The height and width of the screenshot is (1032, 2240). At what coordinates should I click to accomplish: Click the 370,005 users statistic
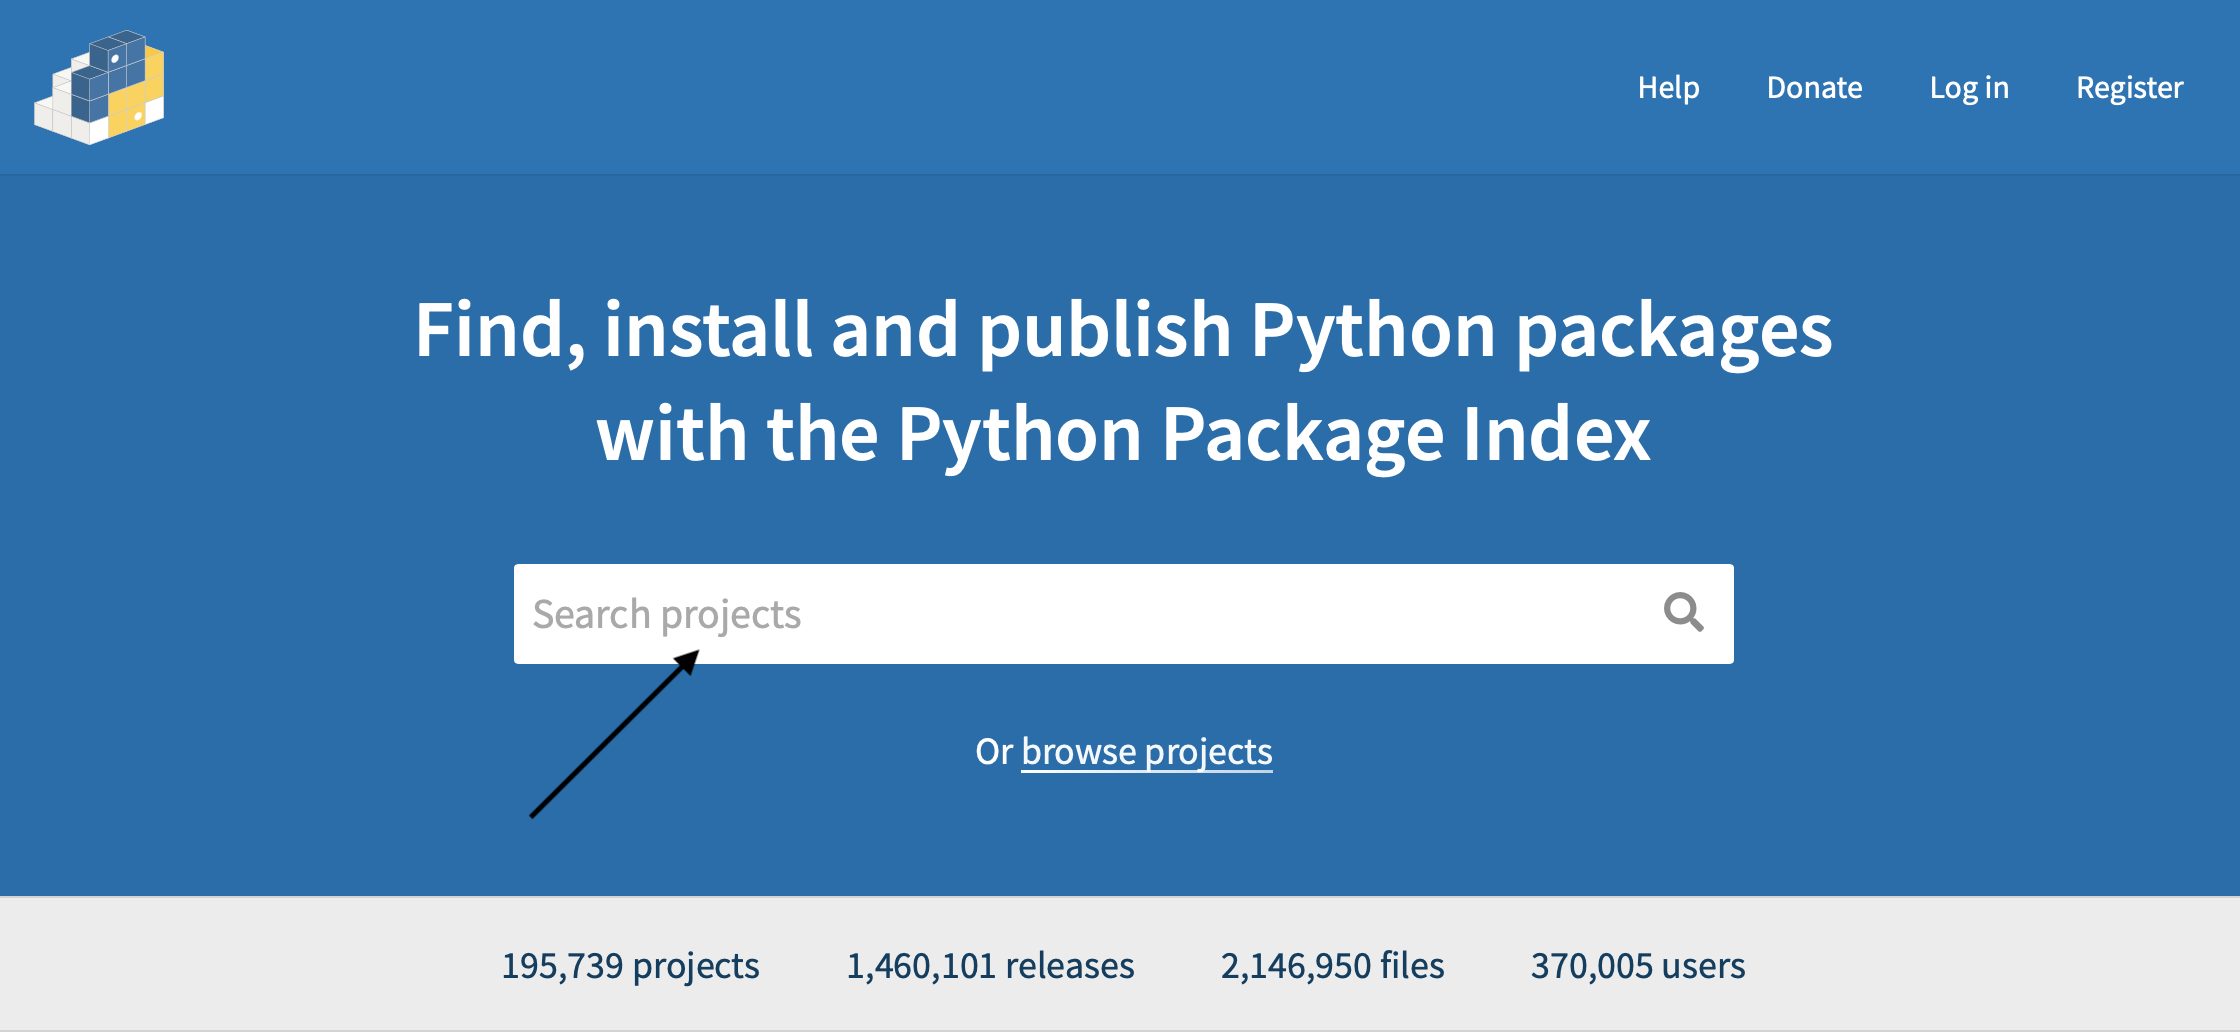[1638, 966]
